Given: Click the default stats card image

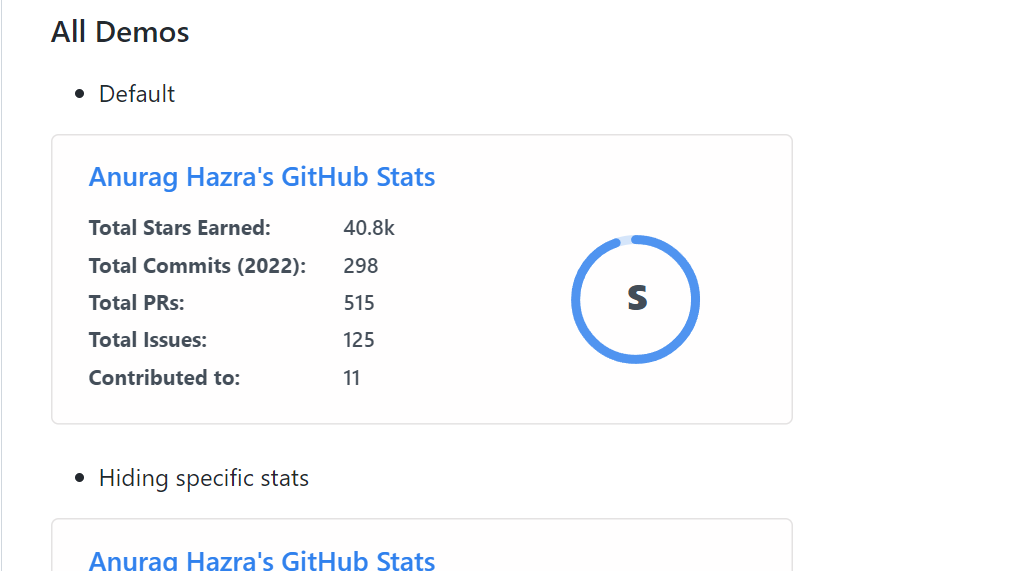Looking at the screenshot, I should coord(422,280).
